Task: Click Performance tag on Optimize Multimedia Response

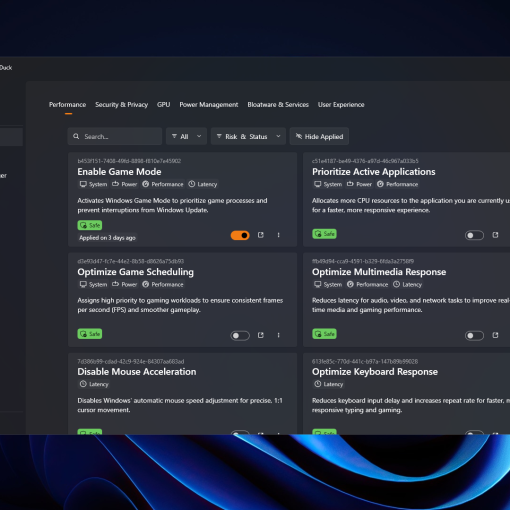Action: tap(368, 284)
